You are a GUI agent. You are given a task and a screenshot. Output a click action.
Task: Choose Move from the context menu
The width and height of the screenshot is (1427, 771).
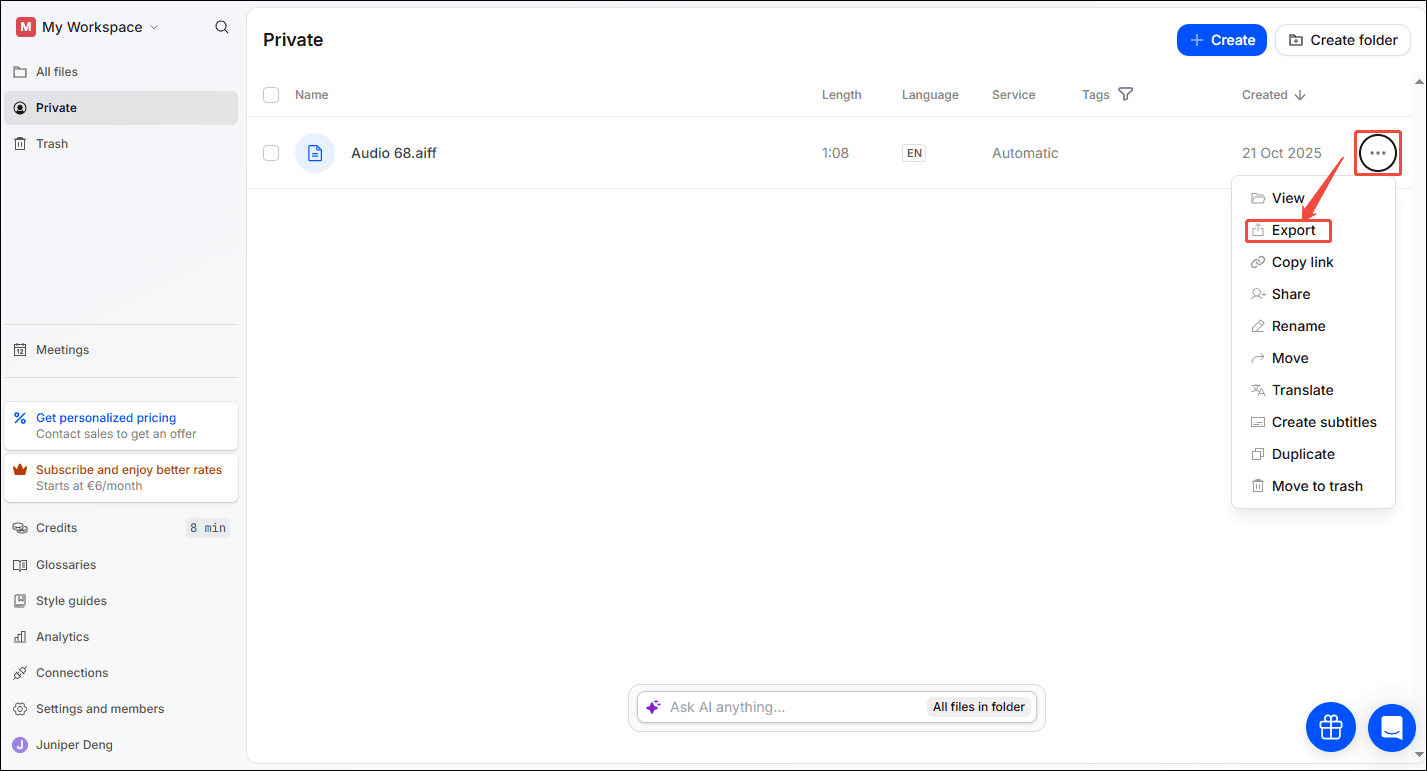(1313, 358)
